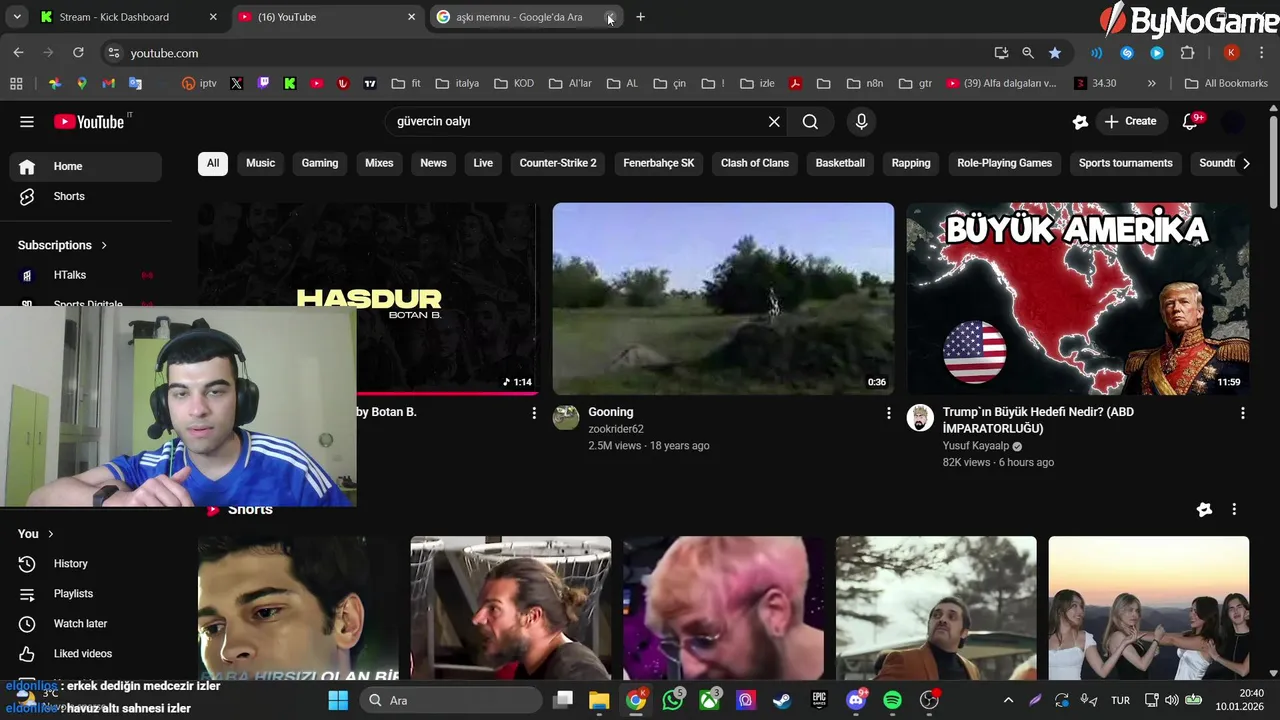The height and width of the screenshot is (720, 1280).
Task: Open All Bookmarks folder
Action: (1226, 84)
